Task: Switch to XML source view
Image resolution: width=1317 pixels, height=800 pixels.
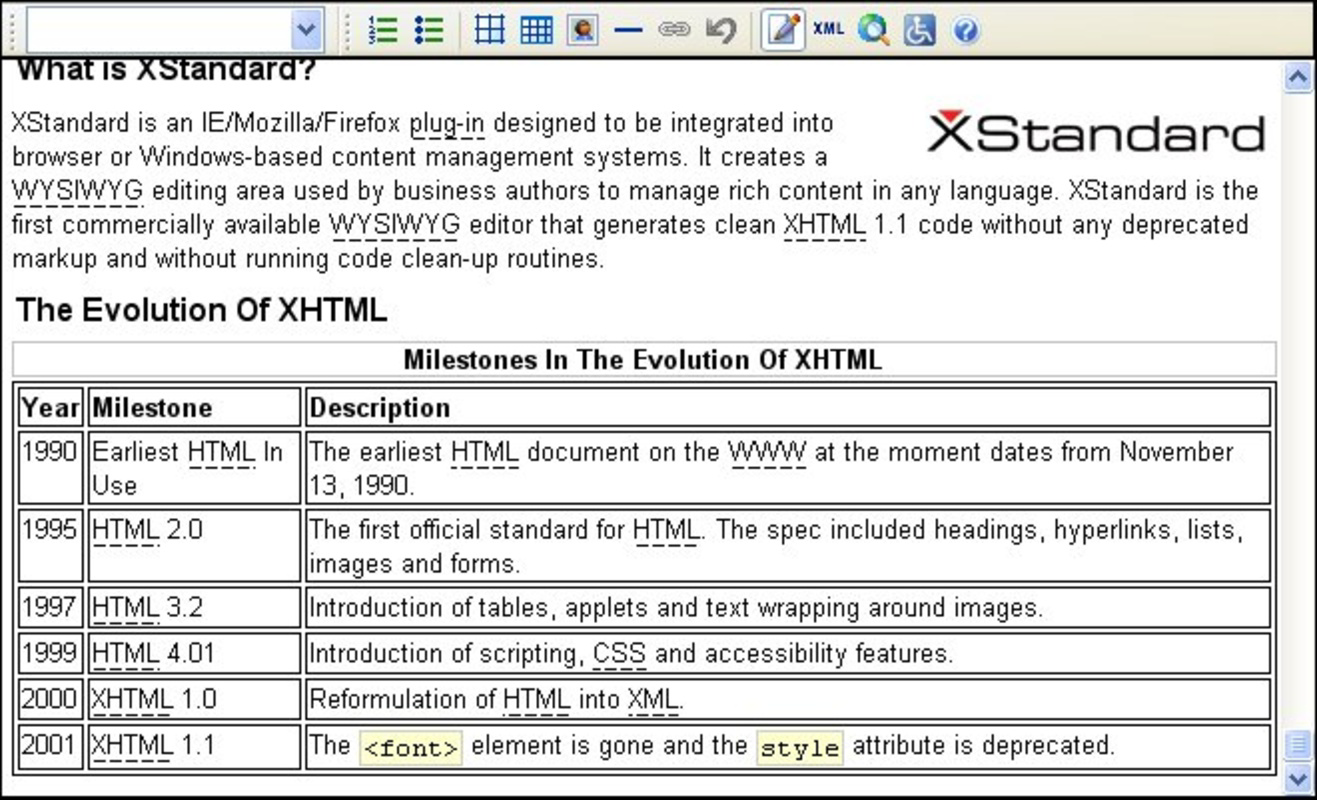Action: coord(828,29)
